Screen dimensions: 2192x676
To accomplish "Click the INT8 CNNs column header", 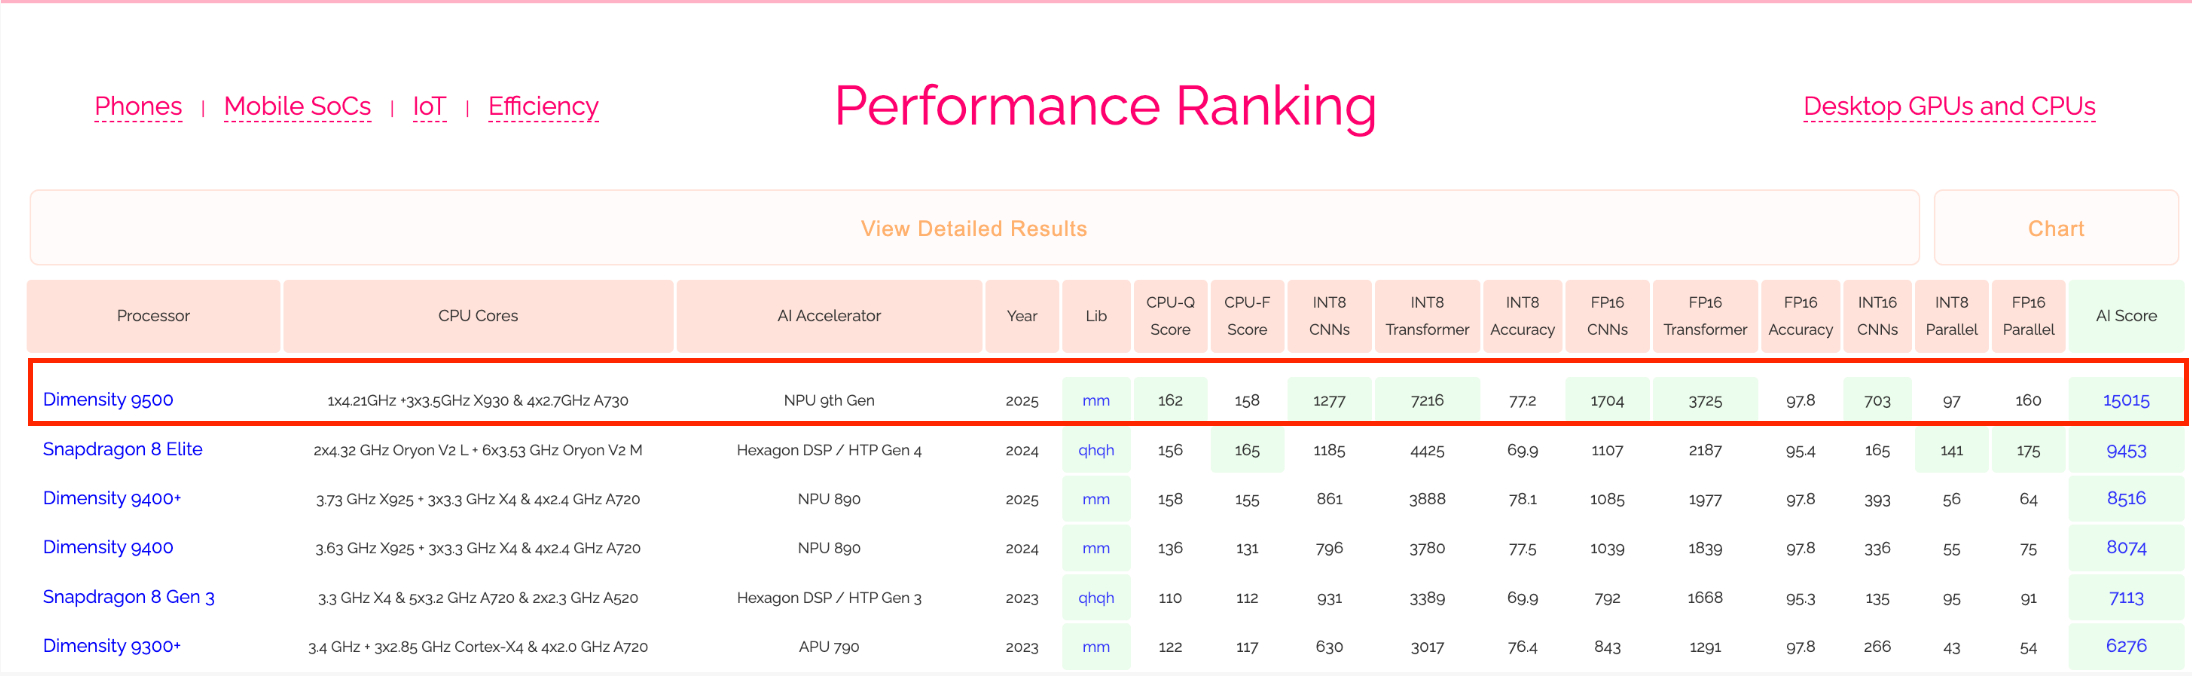I will (x=1329, y=316).
